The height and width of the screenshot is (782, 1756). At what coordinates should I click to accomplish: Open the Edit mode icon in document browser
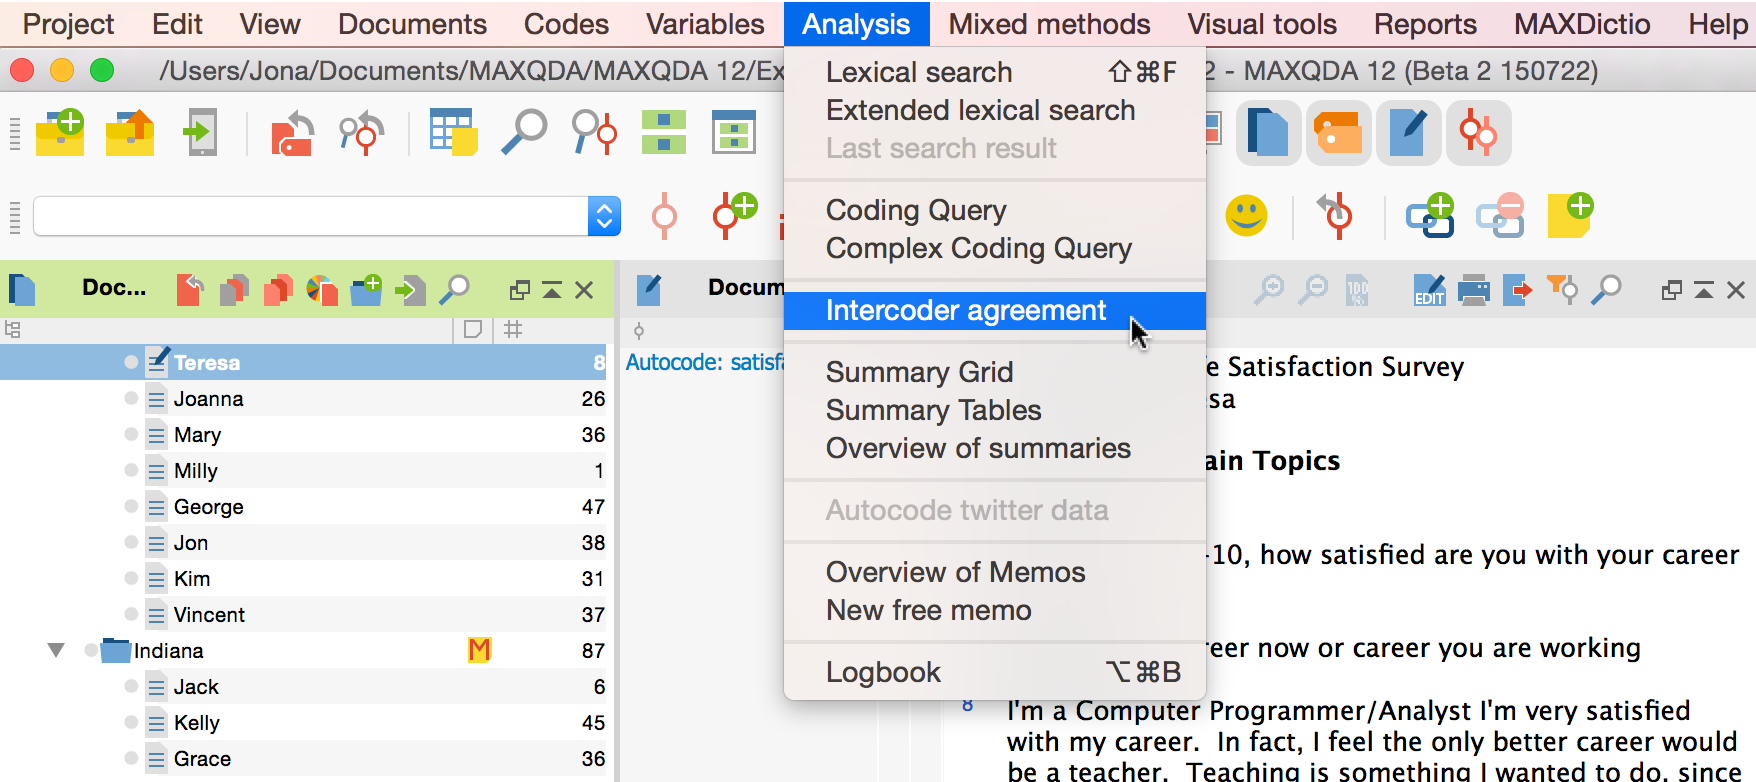(1429, 290)
